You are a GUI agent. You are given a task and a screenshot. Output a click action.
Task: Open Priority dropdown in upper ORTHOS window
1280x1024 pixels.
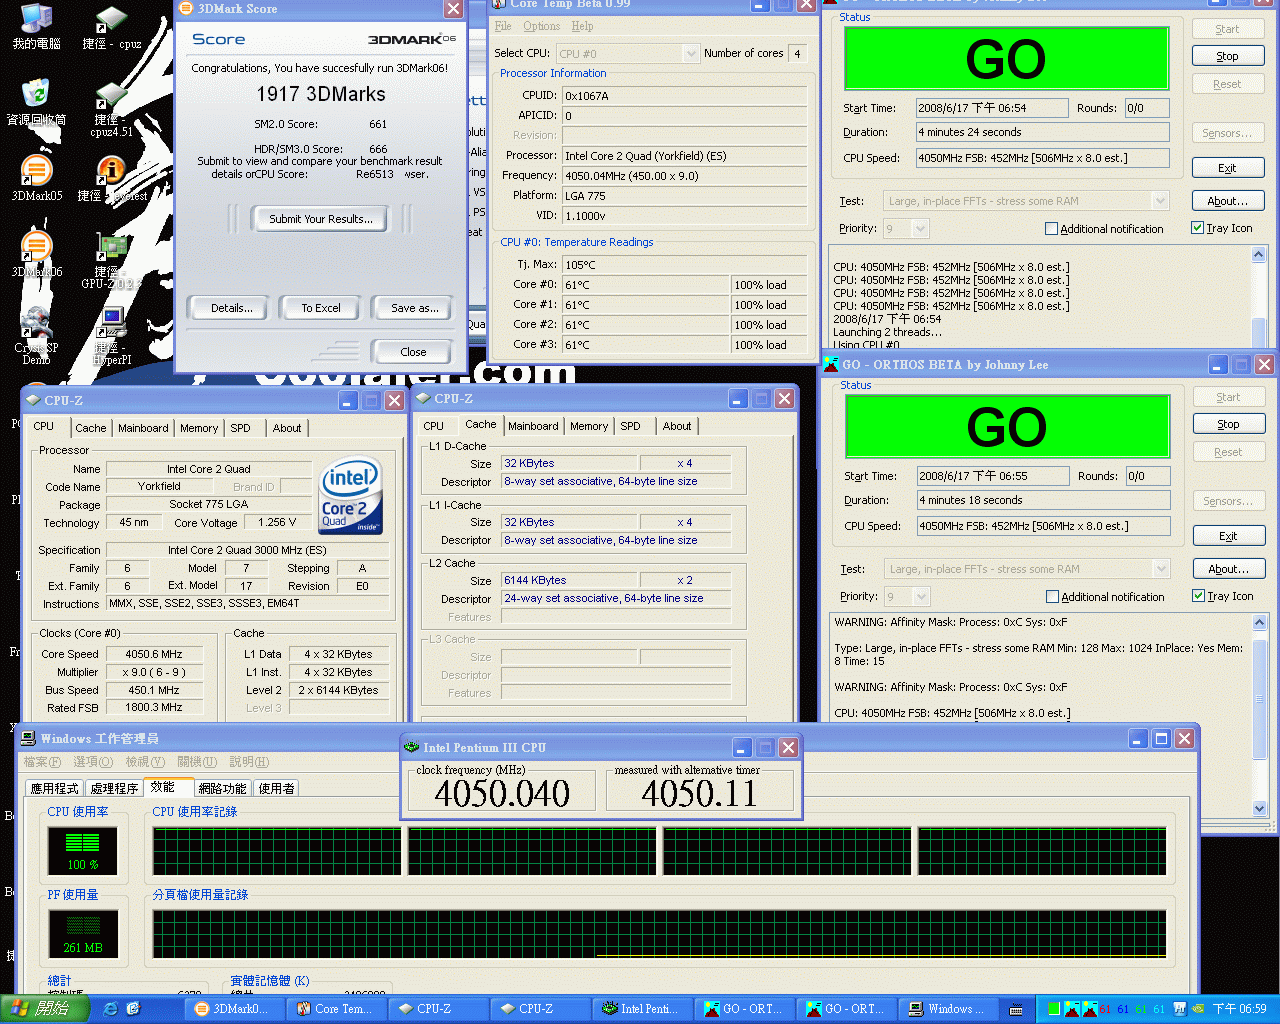920,229
